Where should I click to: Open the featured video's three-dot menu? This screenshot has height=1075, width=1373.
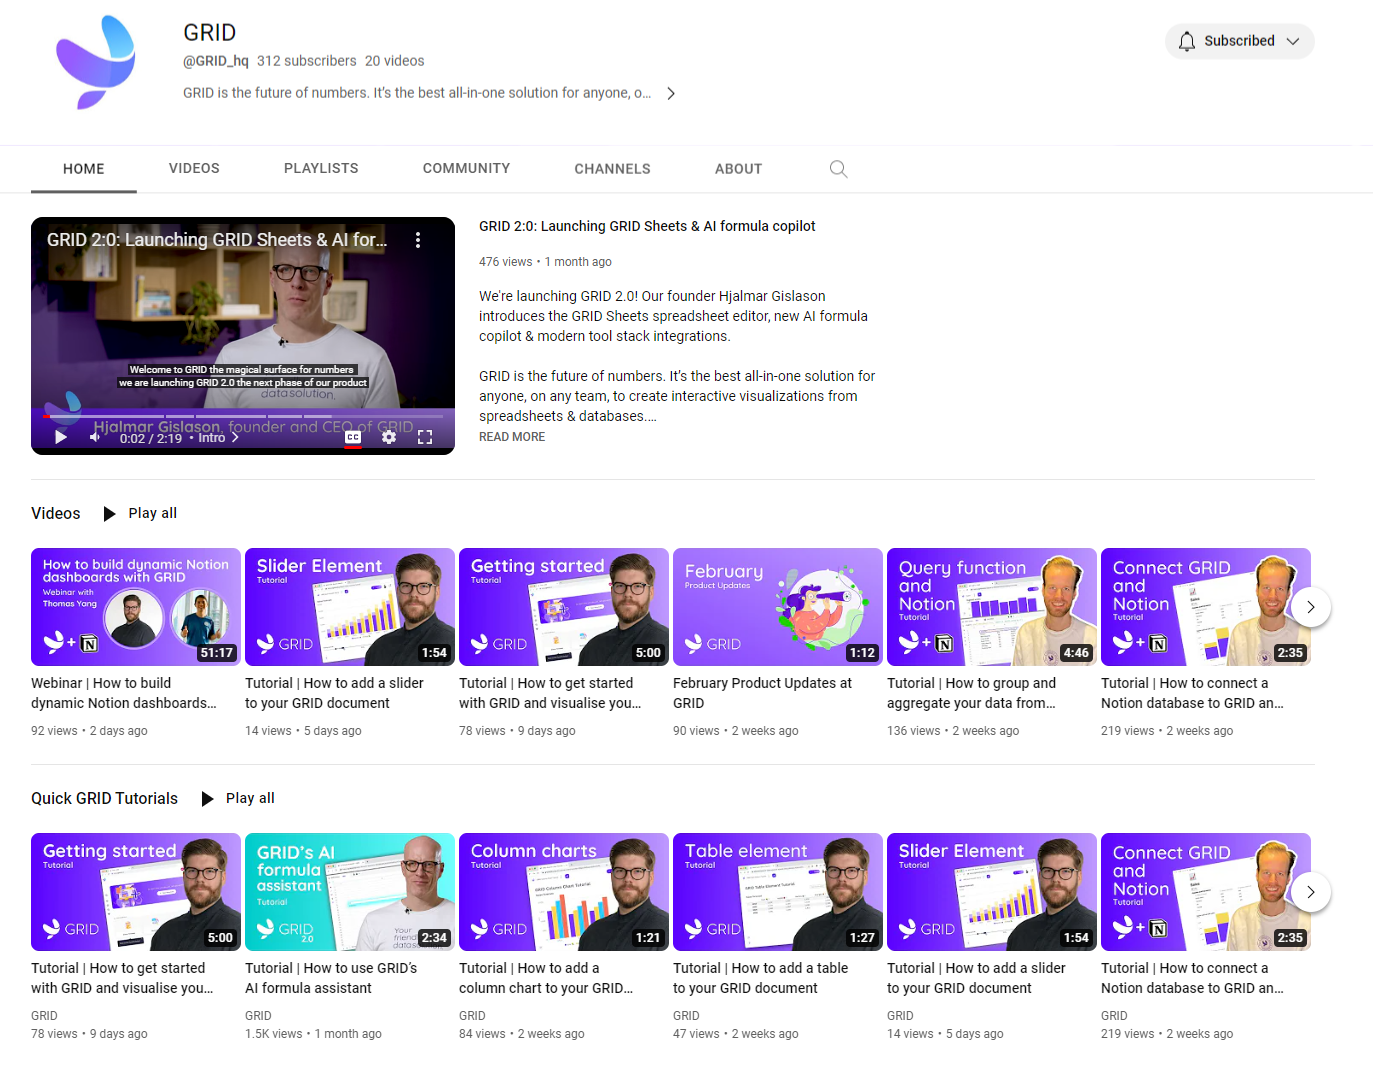tap(418, 240)
